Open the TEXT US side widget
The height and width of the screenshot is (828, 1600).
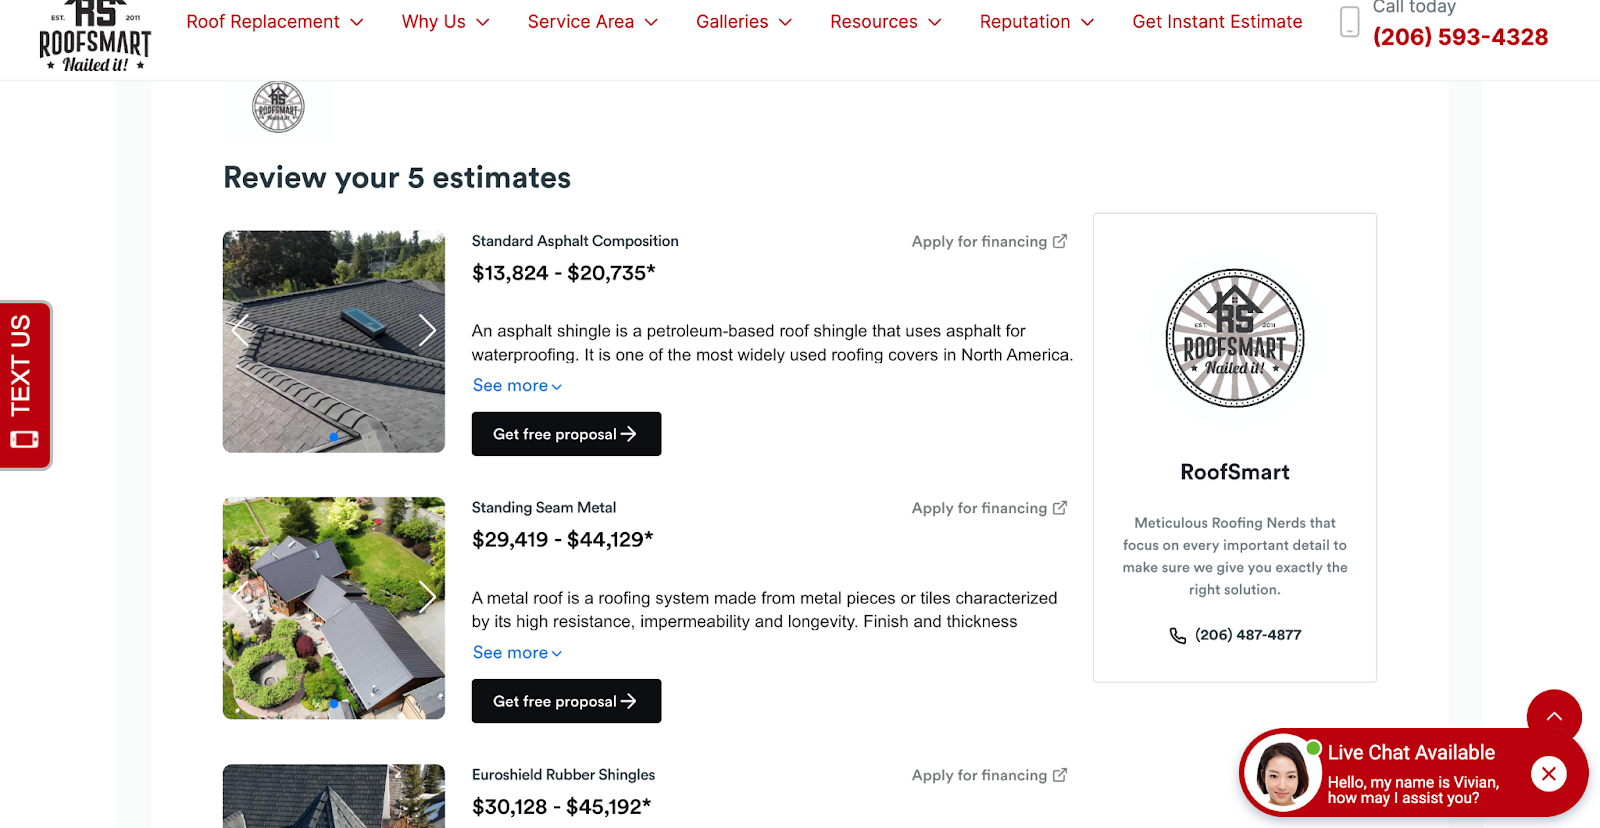tap(24, 384)
